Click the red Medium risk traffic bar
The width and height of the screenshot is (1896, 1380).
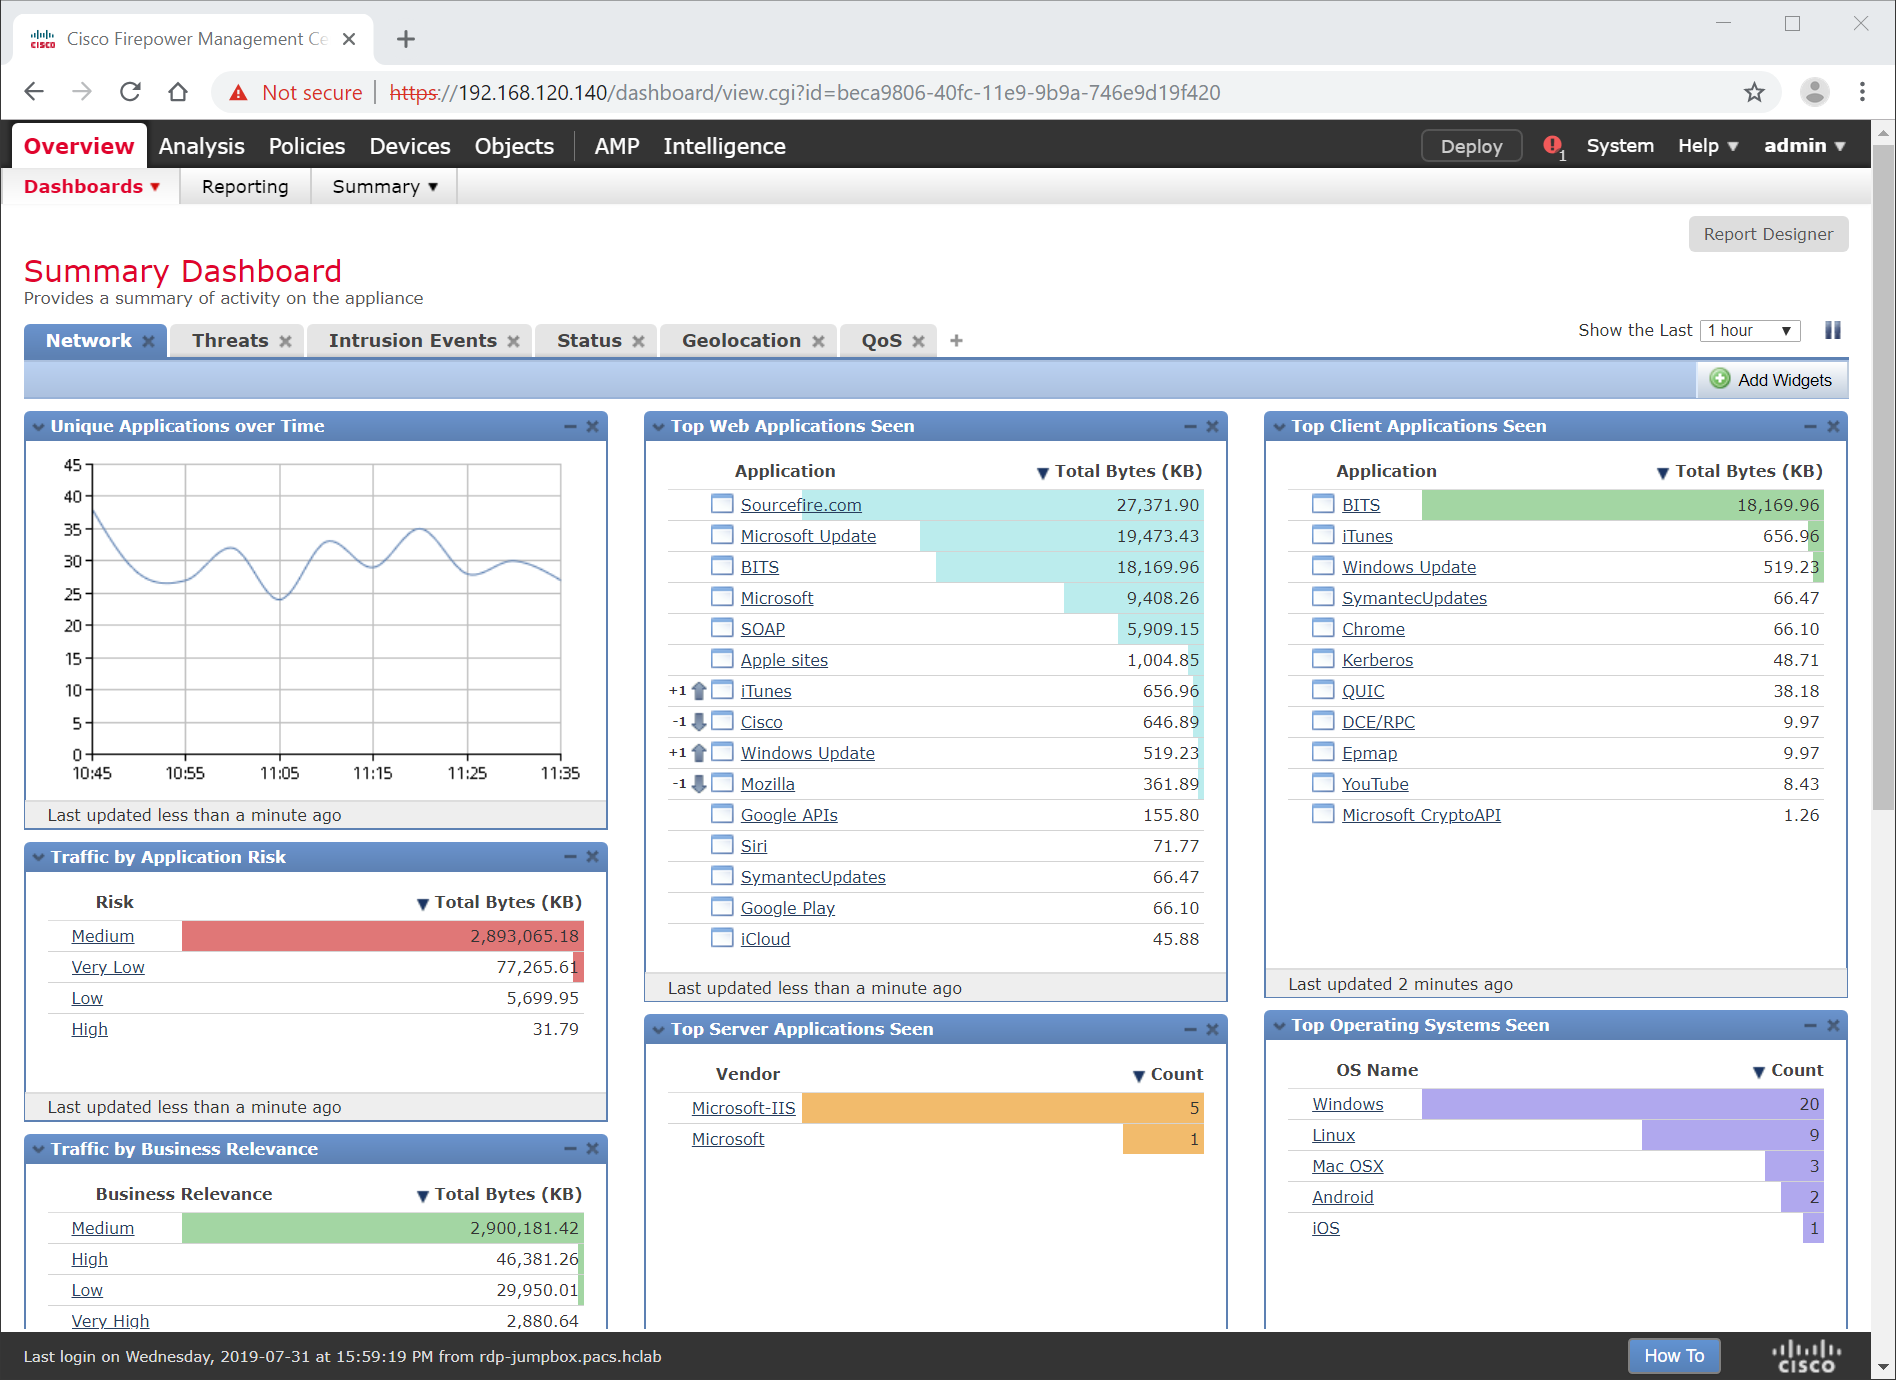point(382,936)
